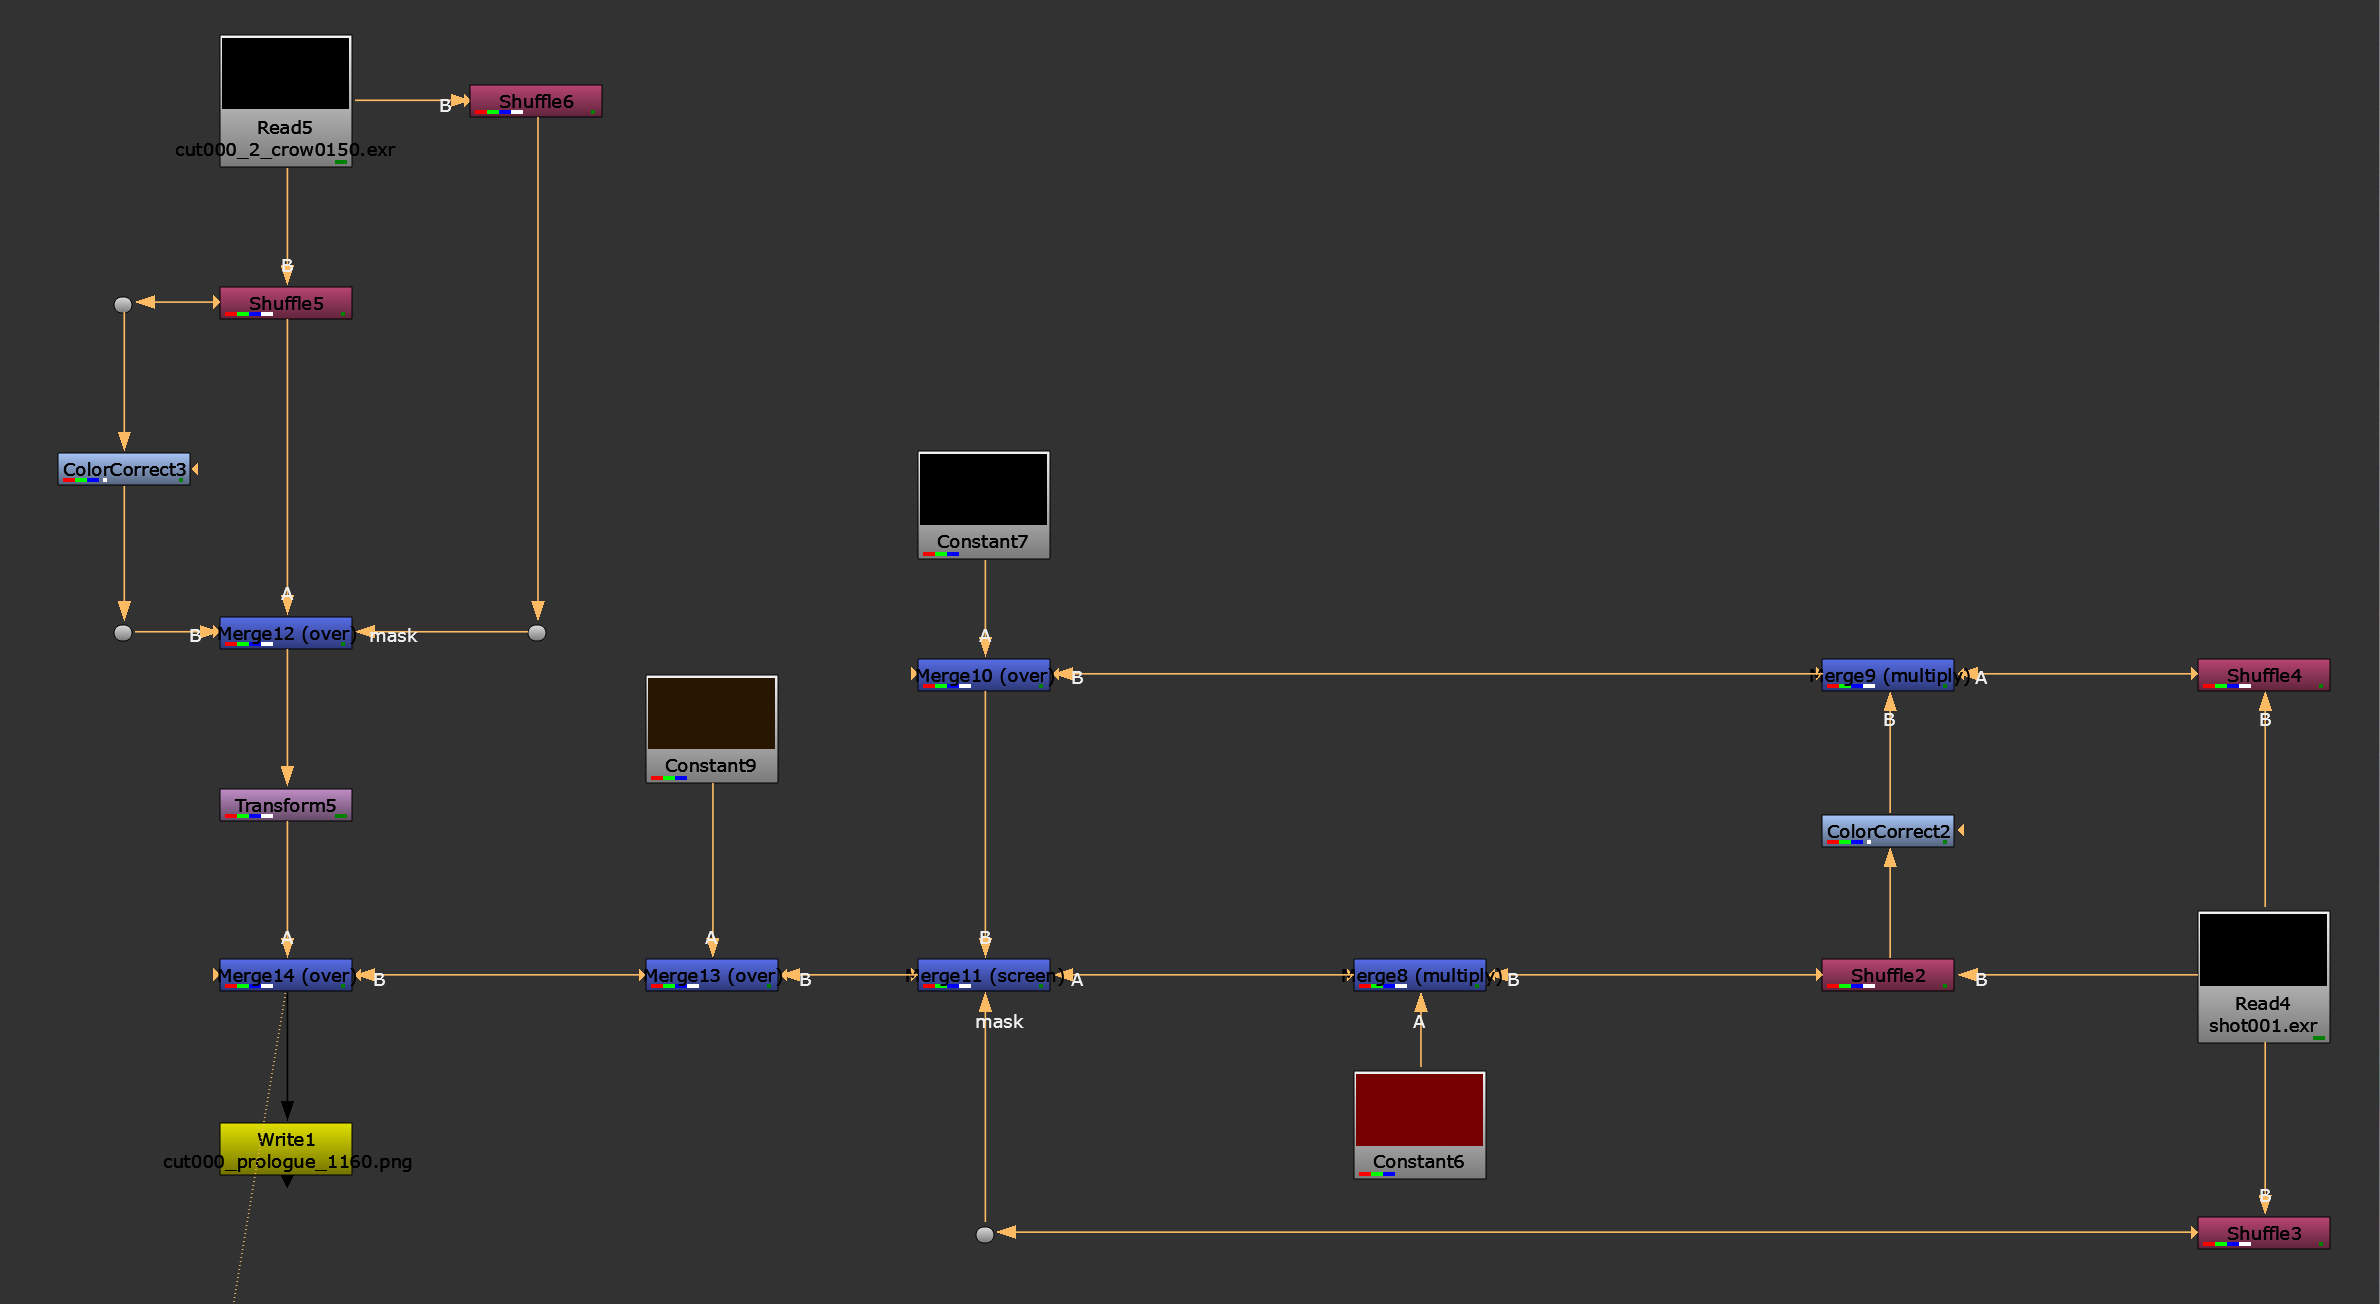Viewport: 2380px width, 1304px height.
Task: Select the Constant9 node label
Action: tap(711, 765)
